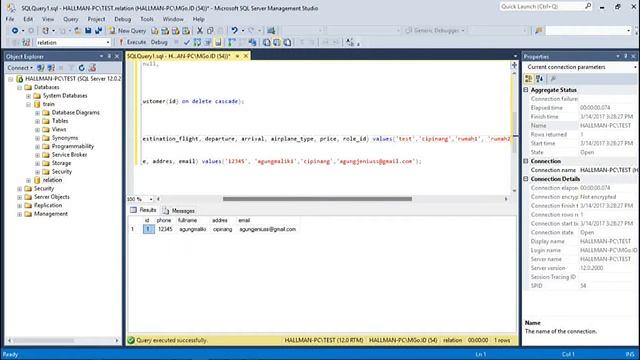Collapse the HALLMAN-PC\TEST server node

point(11,79)
